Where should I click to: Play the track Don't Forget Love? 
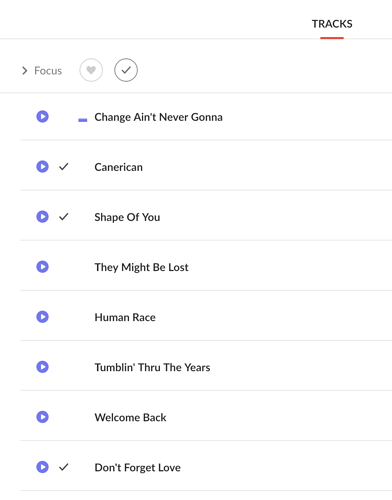pos(42,467)
